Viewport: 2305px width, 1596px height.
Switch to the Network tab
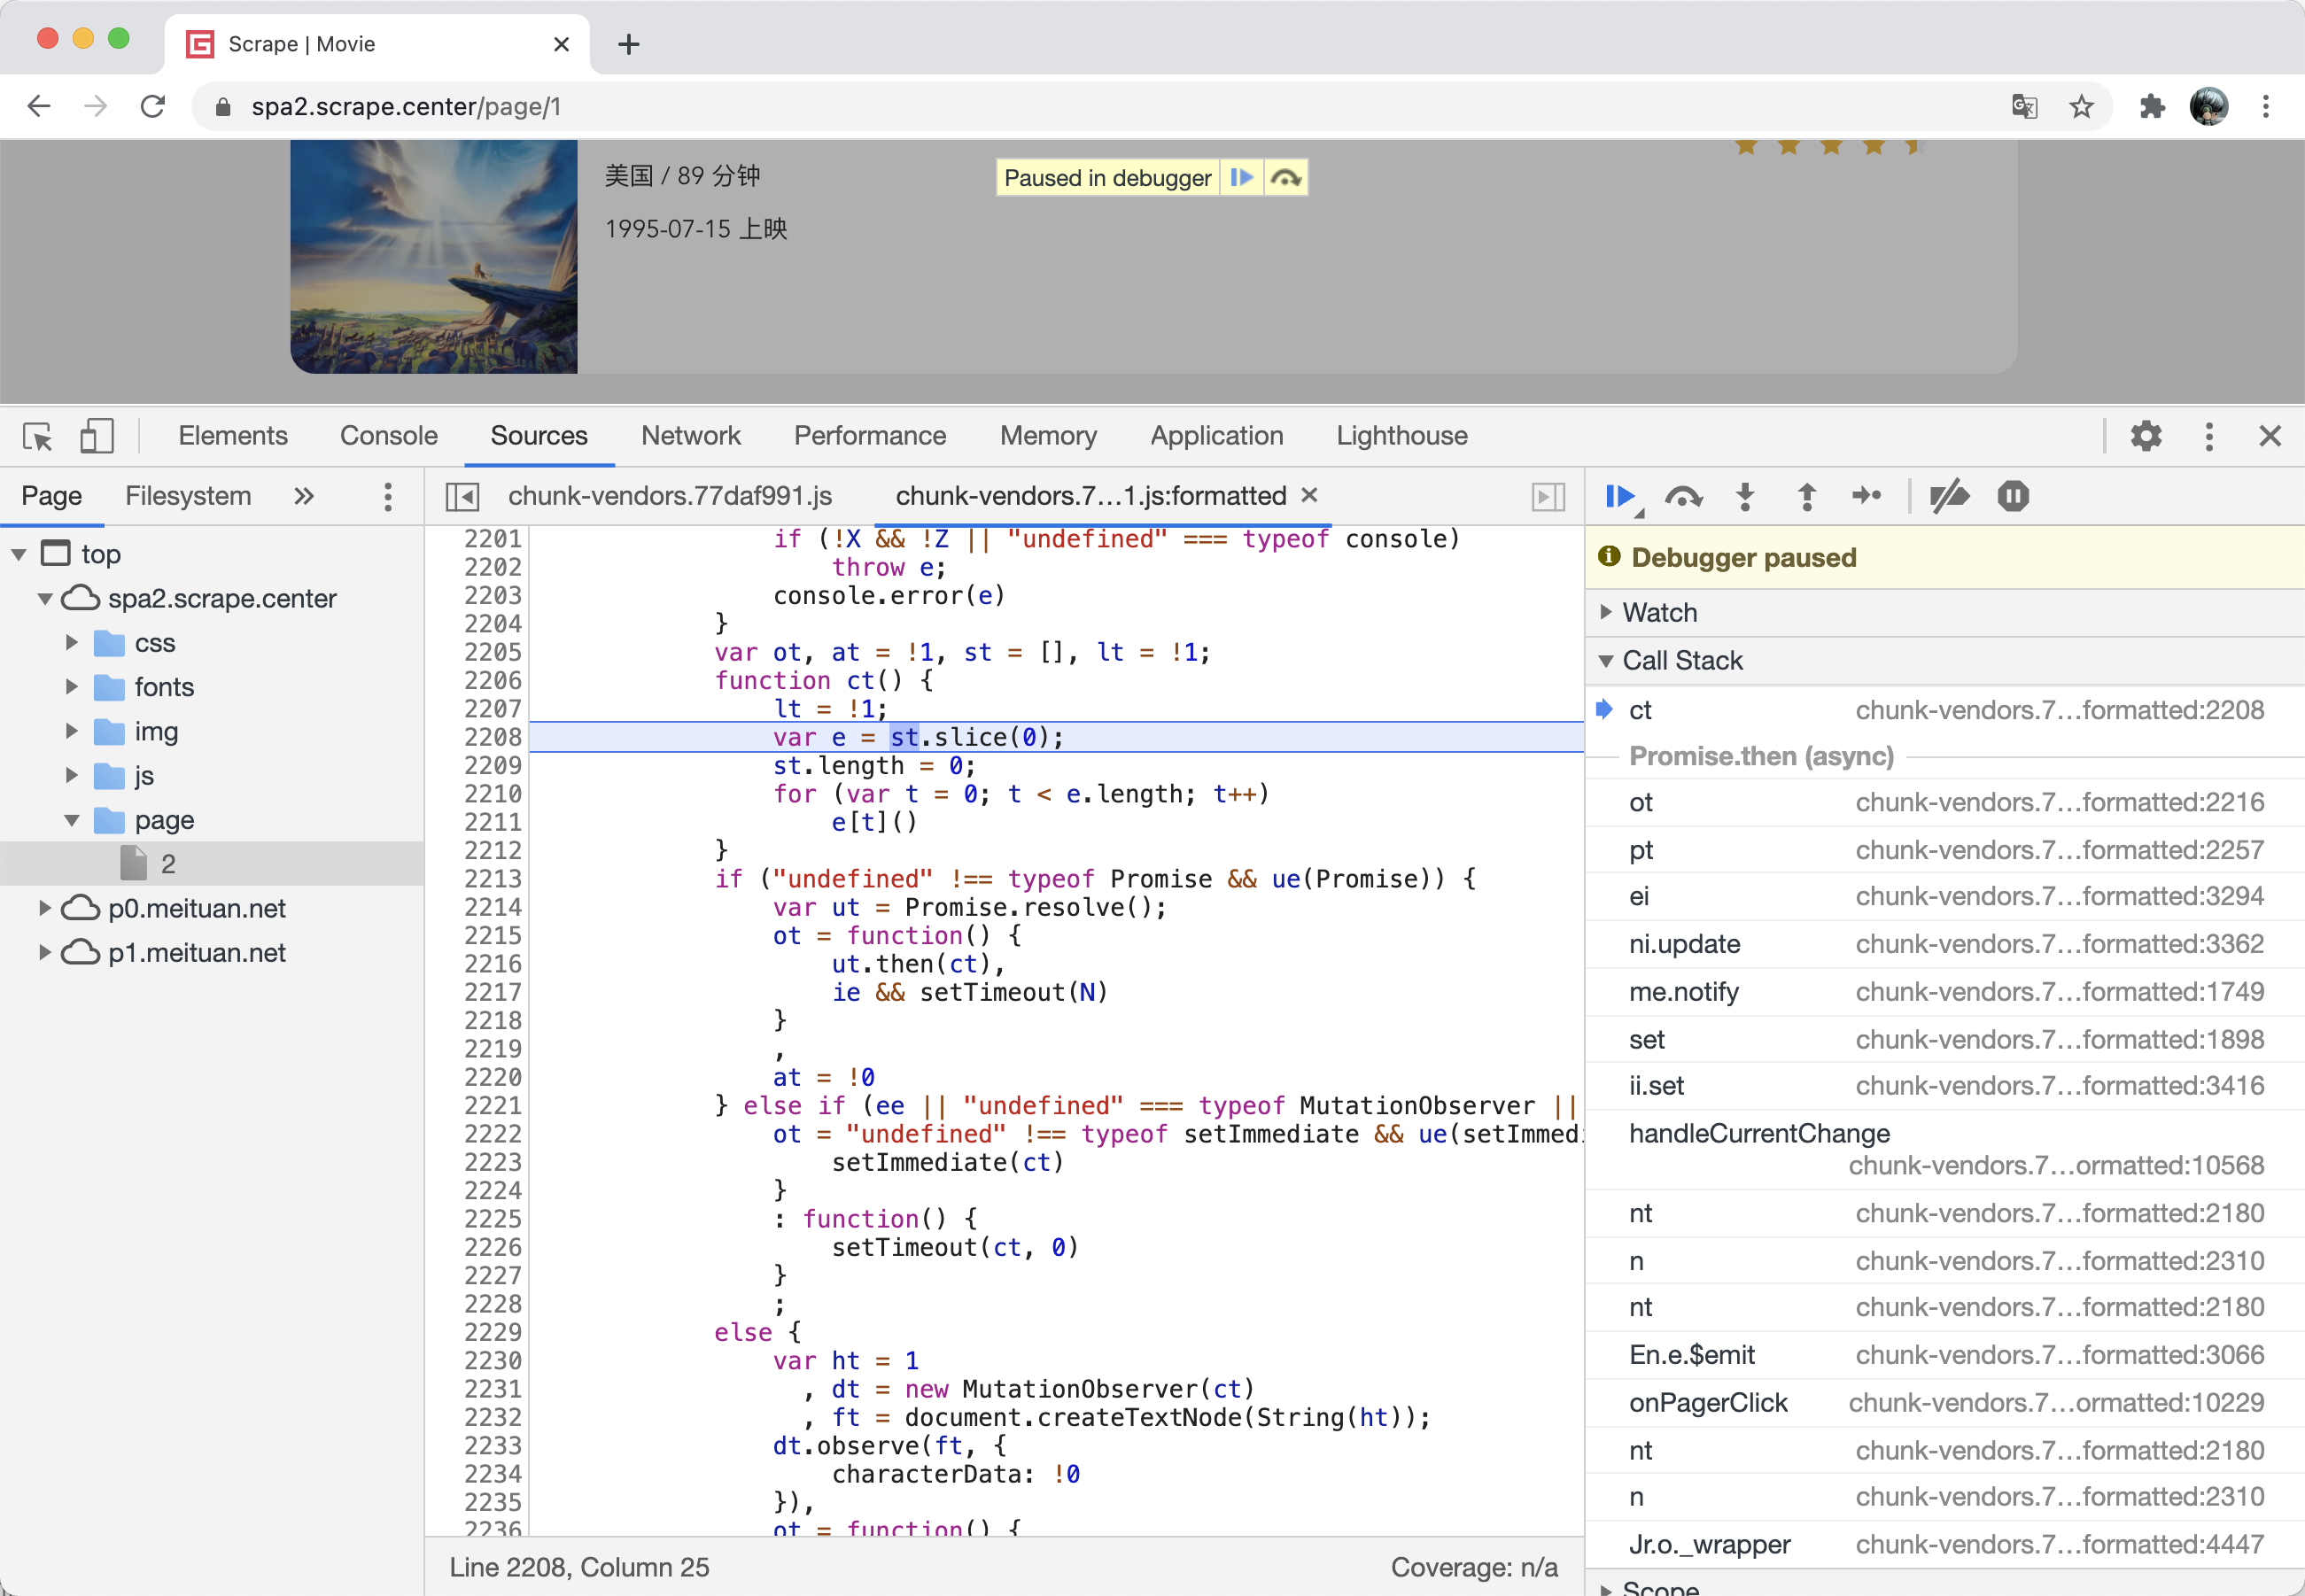coord(690,437)
